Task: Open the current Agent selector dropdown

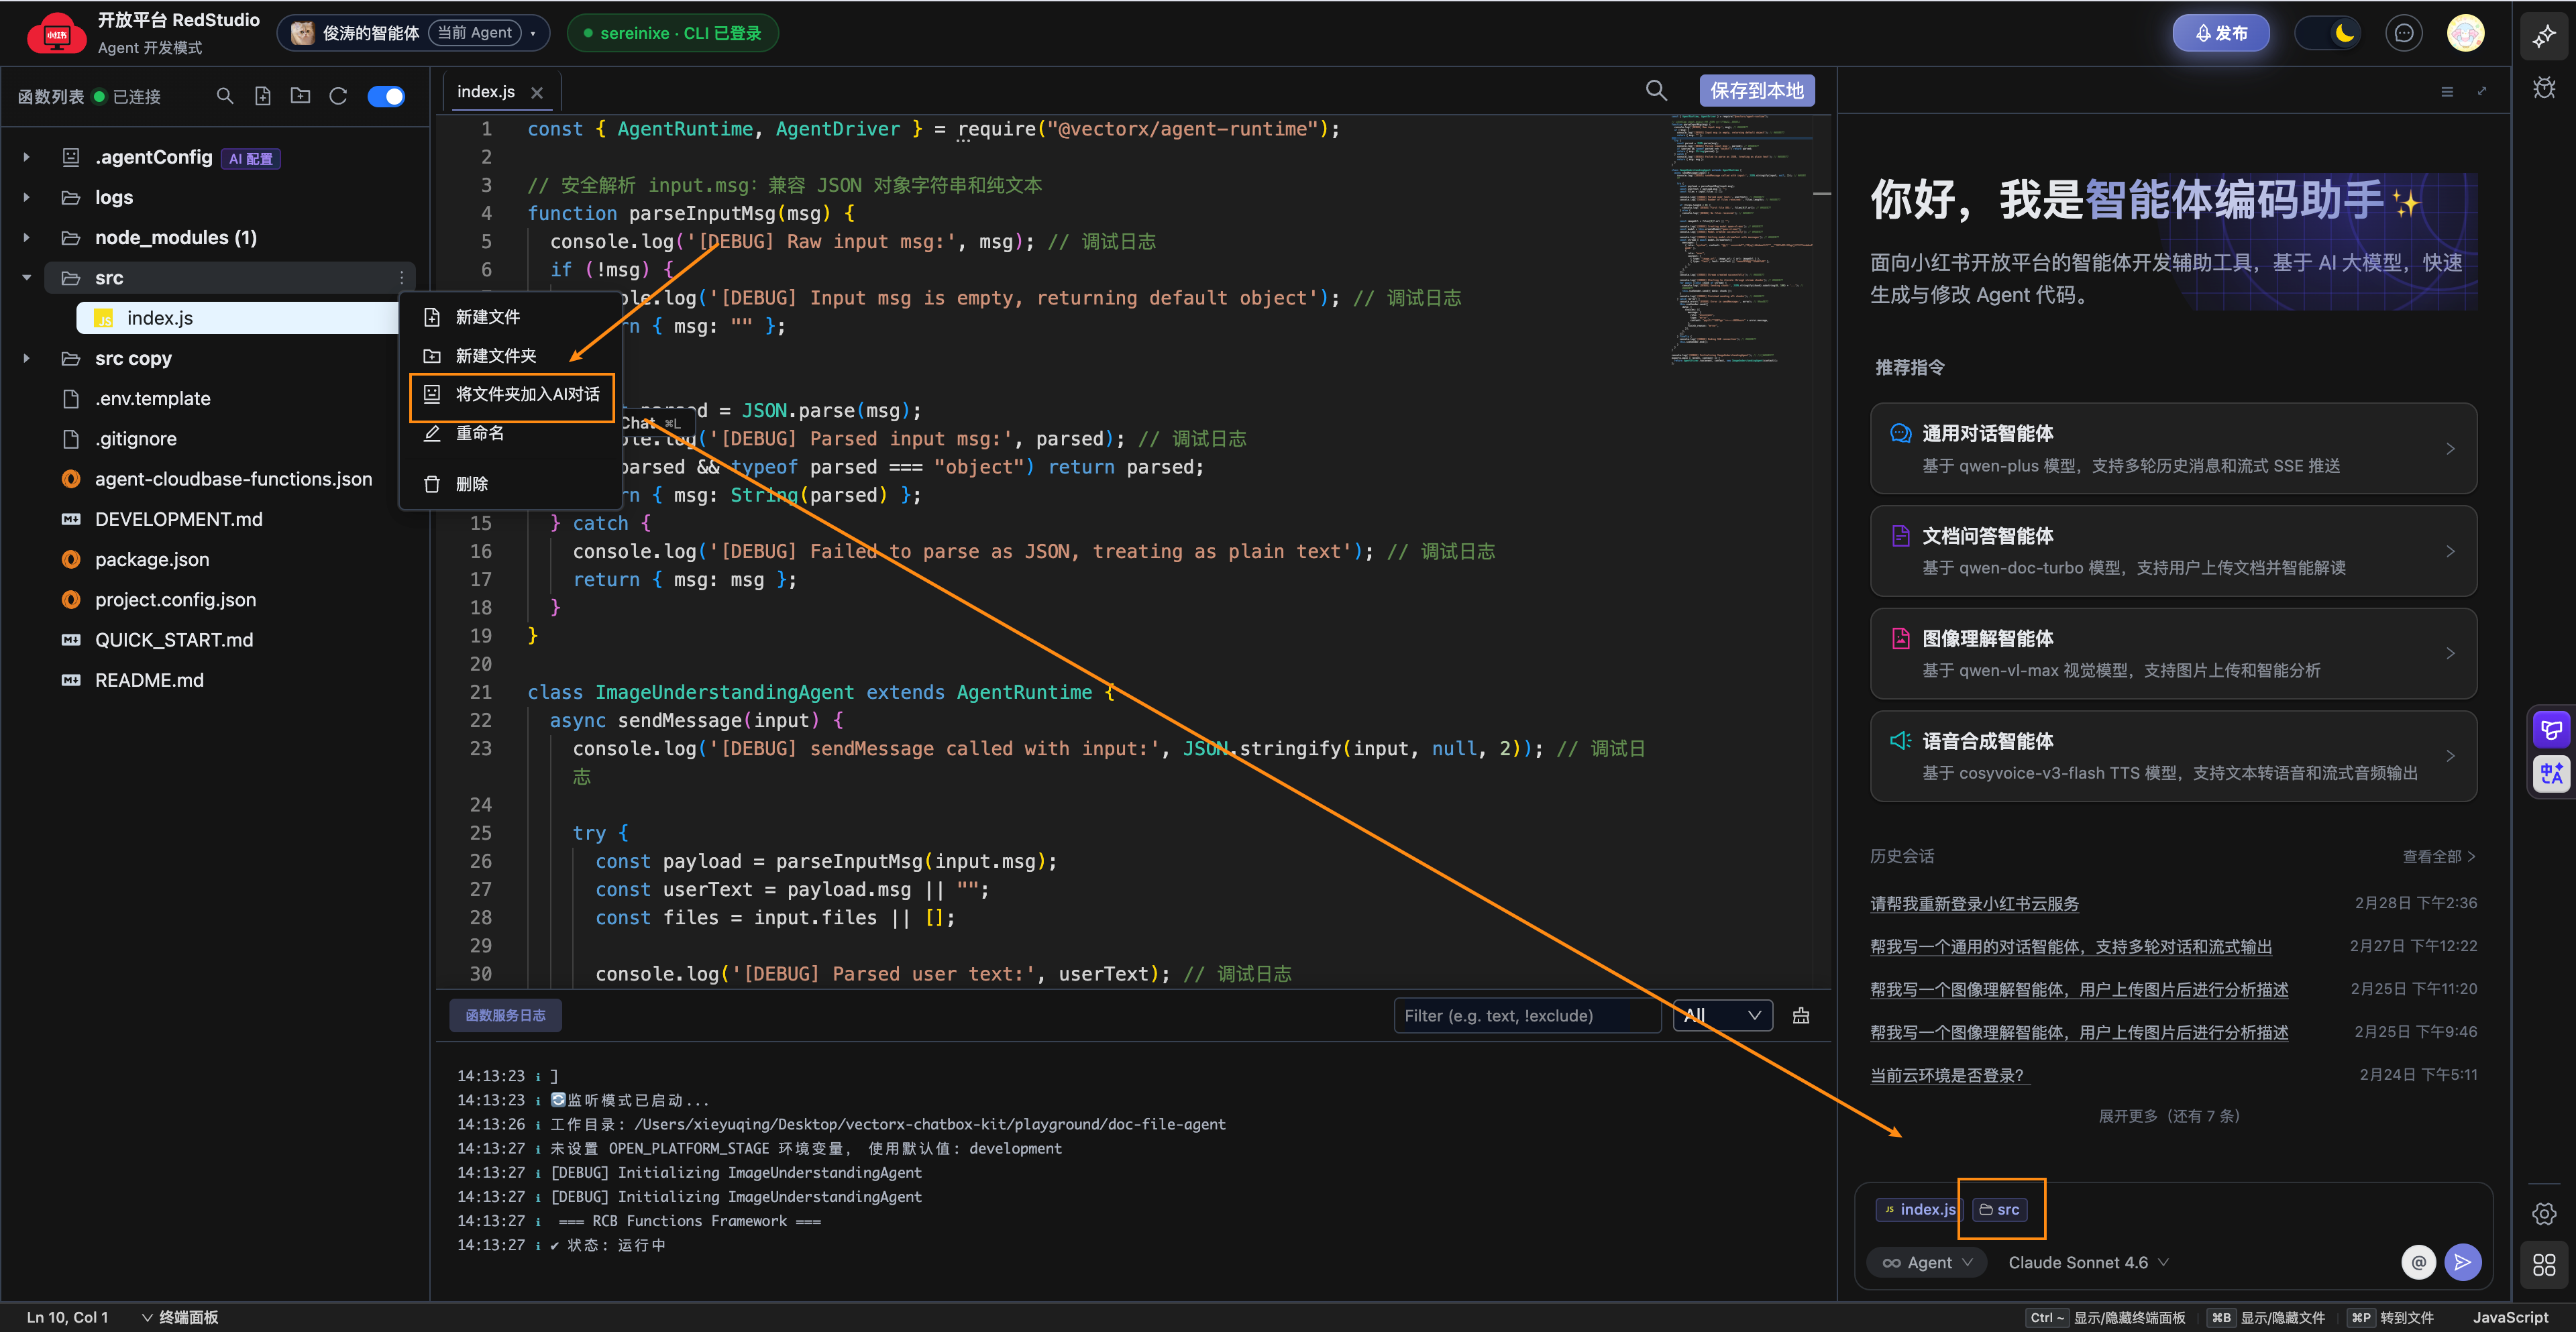Action: [413, 33]
